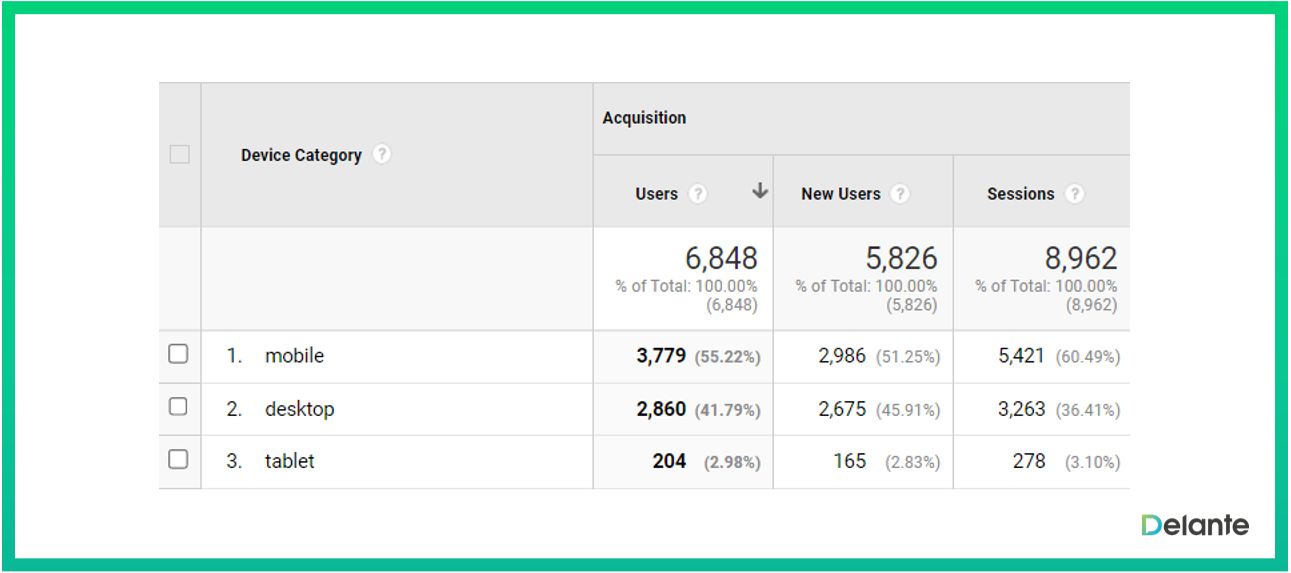Screen dimensions: 1291x573
Task: Click the Delante logo
Action: [x=1194, y=525]
